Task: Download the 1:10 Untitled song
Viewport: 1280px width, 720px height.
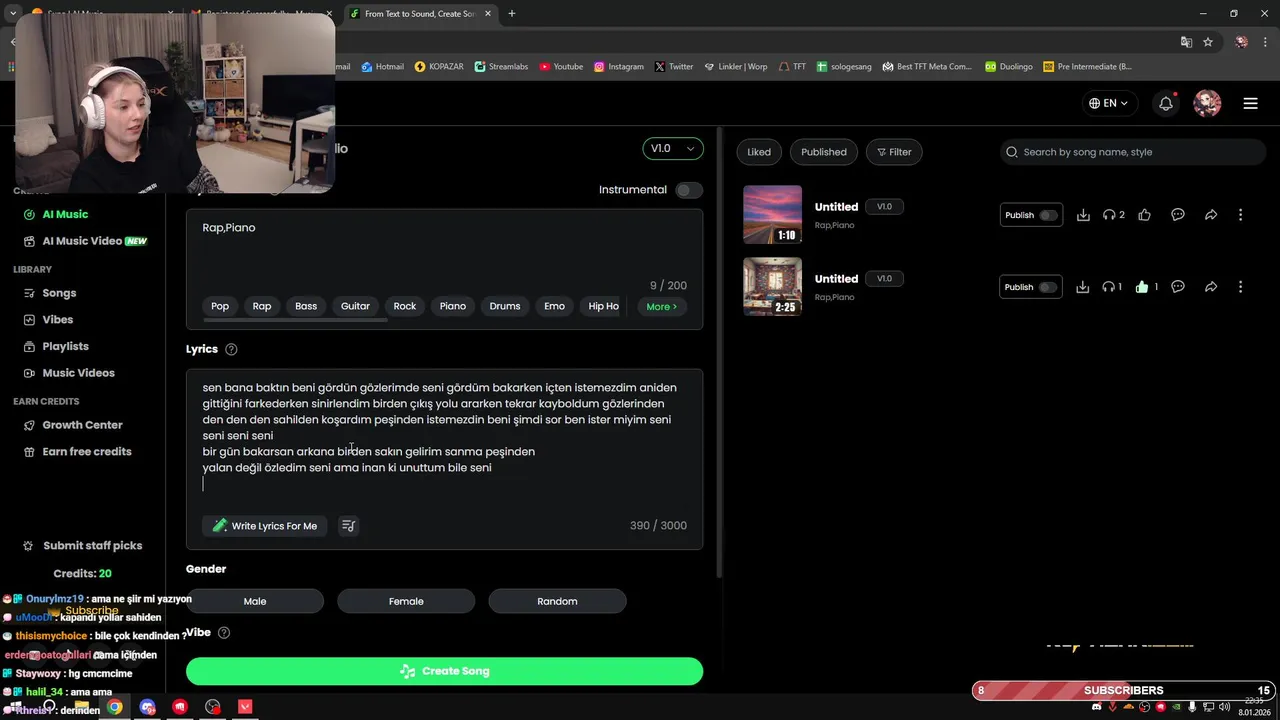Action: [1083, 215]
